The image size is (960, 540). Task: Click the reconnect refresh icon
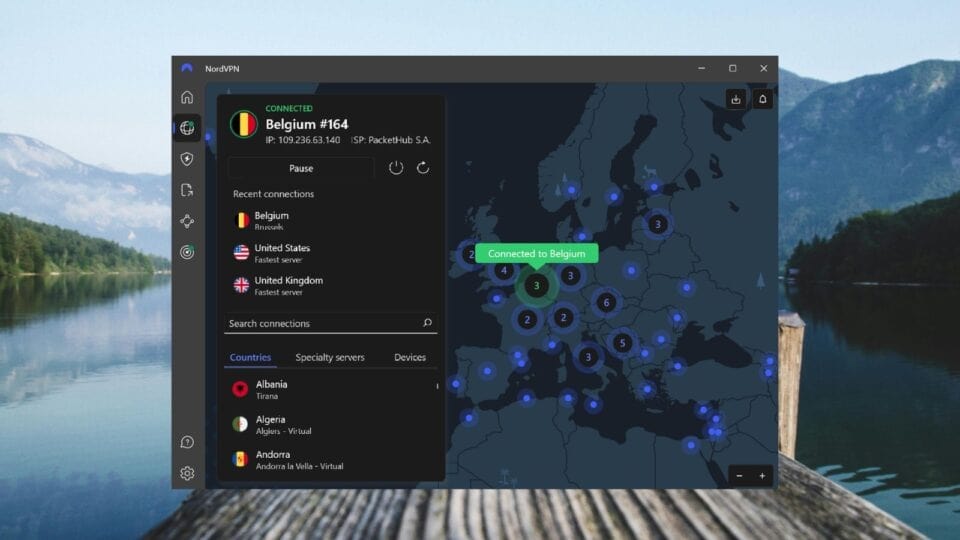[422, 168]
